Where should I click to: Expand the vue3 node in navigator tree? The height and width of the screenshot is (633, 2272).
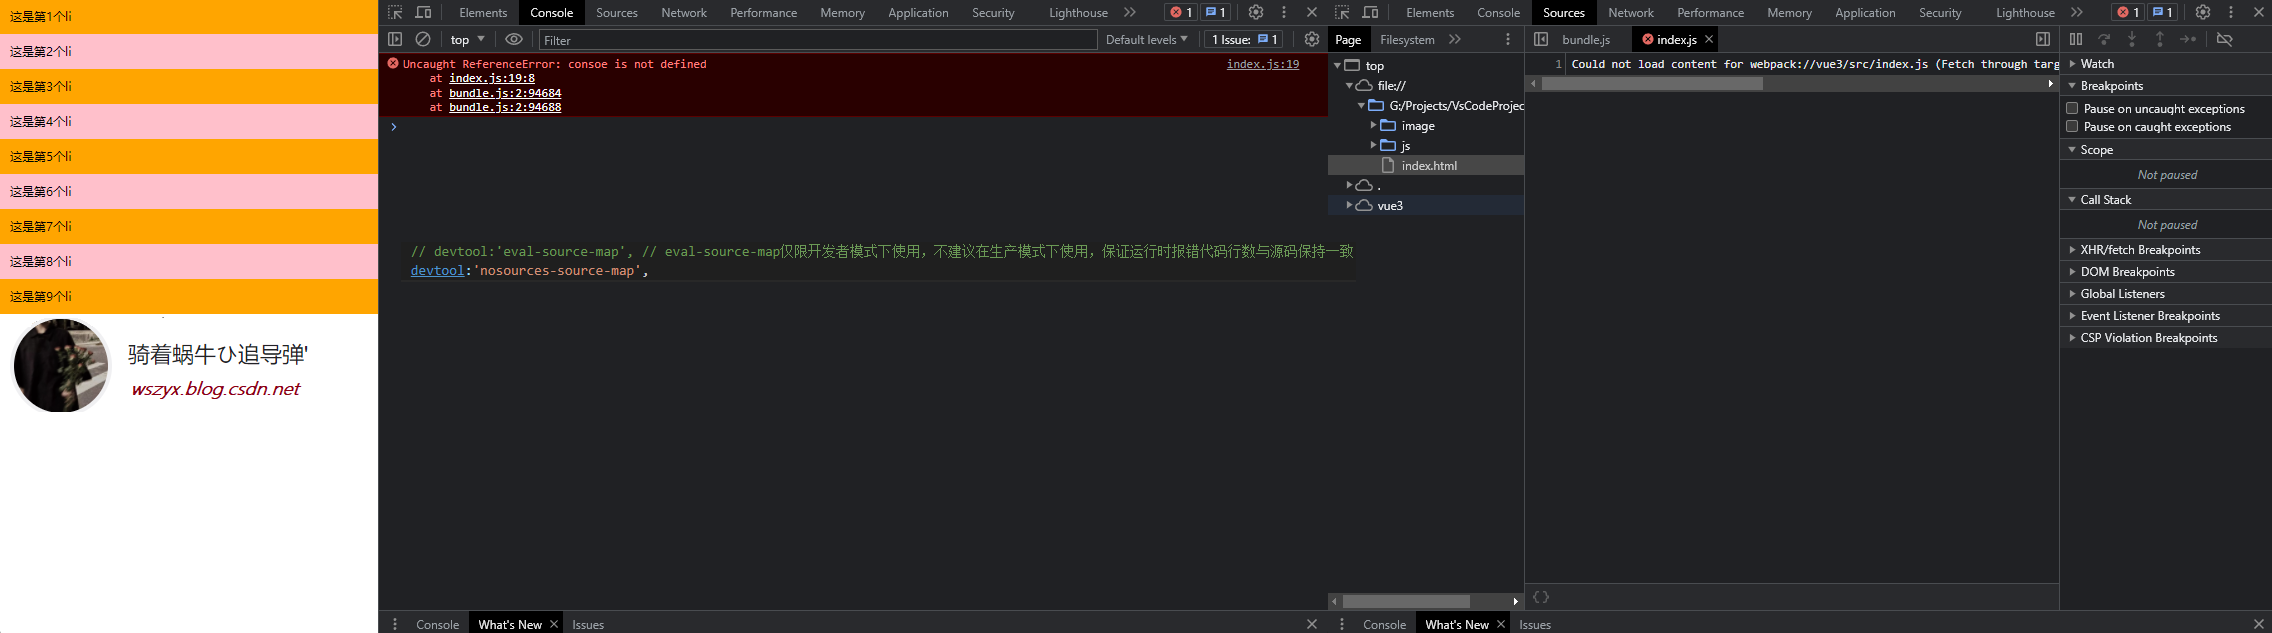(x=1349, y=205)
